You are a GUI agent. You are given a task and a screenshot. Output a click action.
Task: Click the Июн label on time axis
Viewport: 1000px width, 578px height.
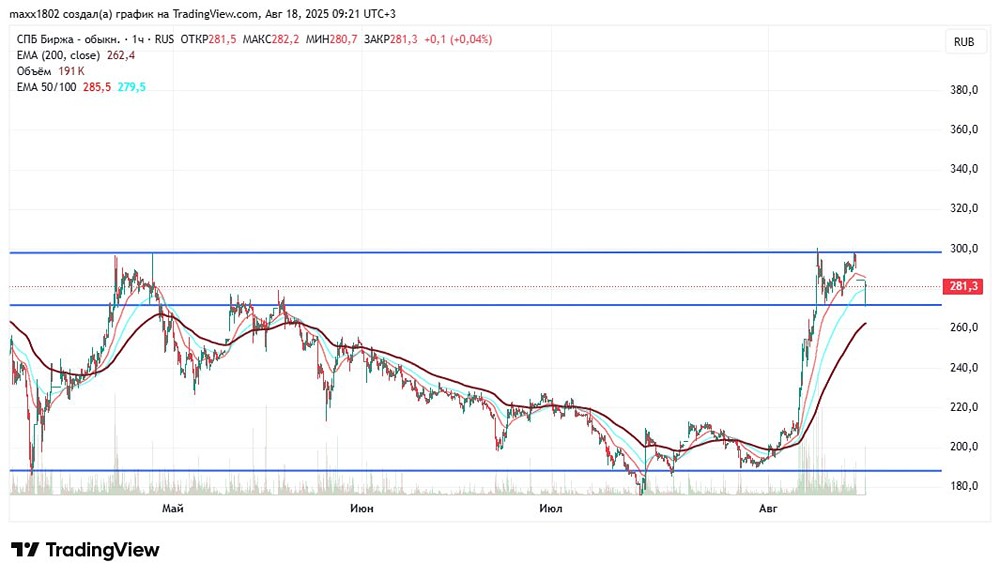pos(362,508)
